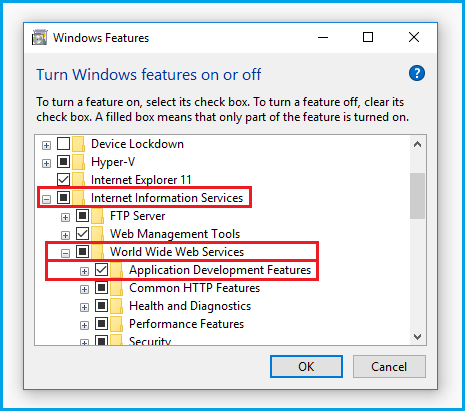Open the blue help question mark icon
Viewport: 465px width, 411px height.
pyautogui.click(x=417, y=73)
